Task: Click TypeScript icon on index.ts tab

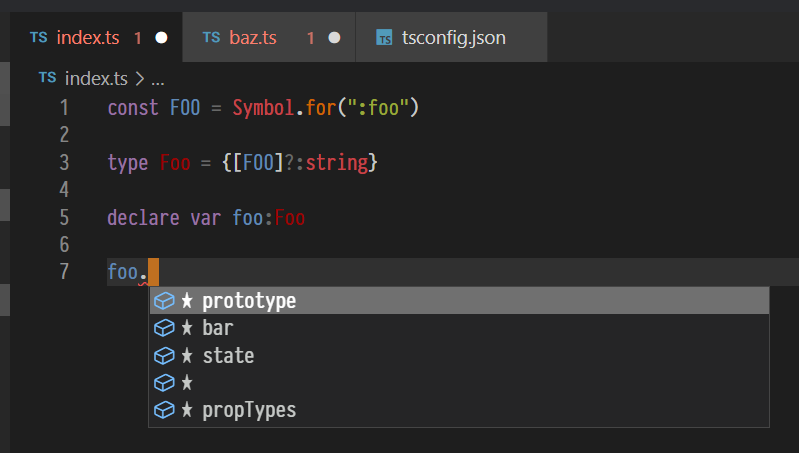Action: [x=39, y=37]
